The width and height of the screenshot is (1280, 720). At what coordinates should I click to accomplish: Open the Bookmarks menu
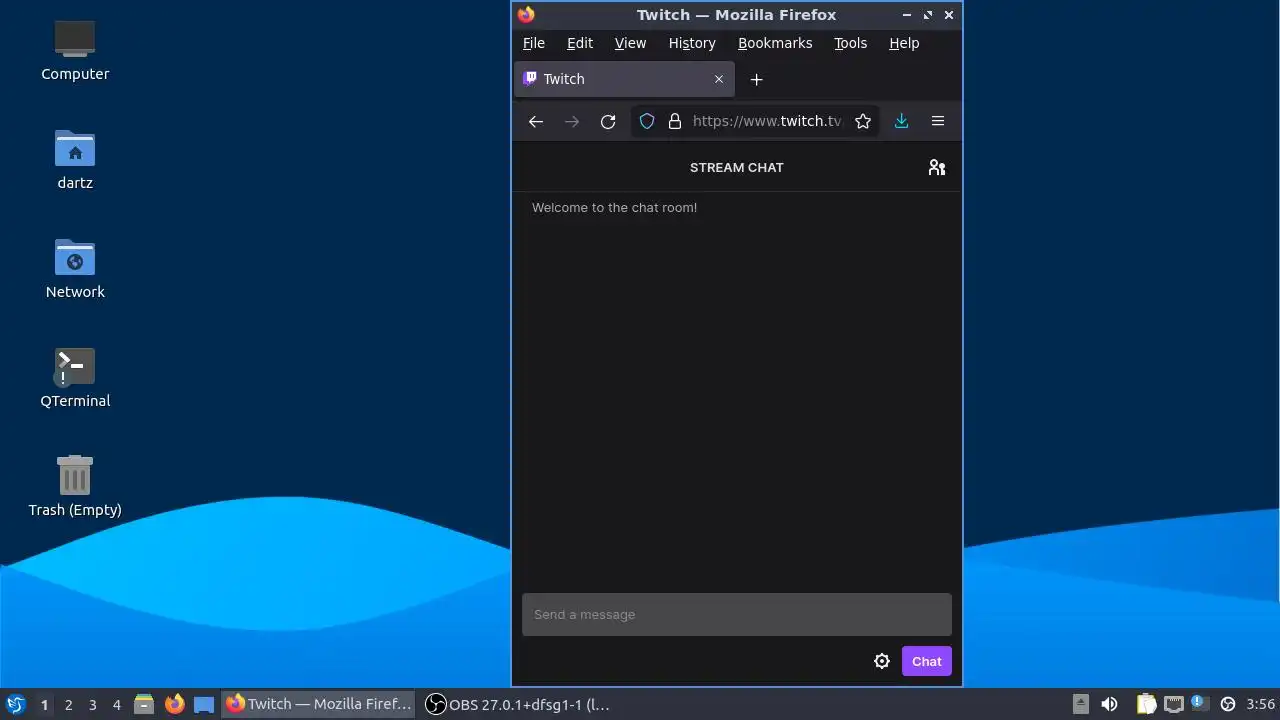(x=775, y=43)
